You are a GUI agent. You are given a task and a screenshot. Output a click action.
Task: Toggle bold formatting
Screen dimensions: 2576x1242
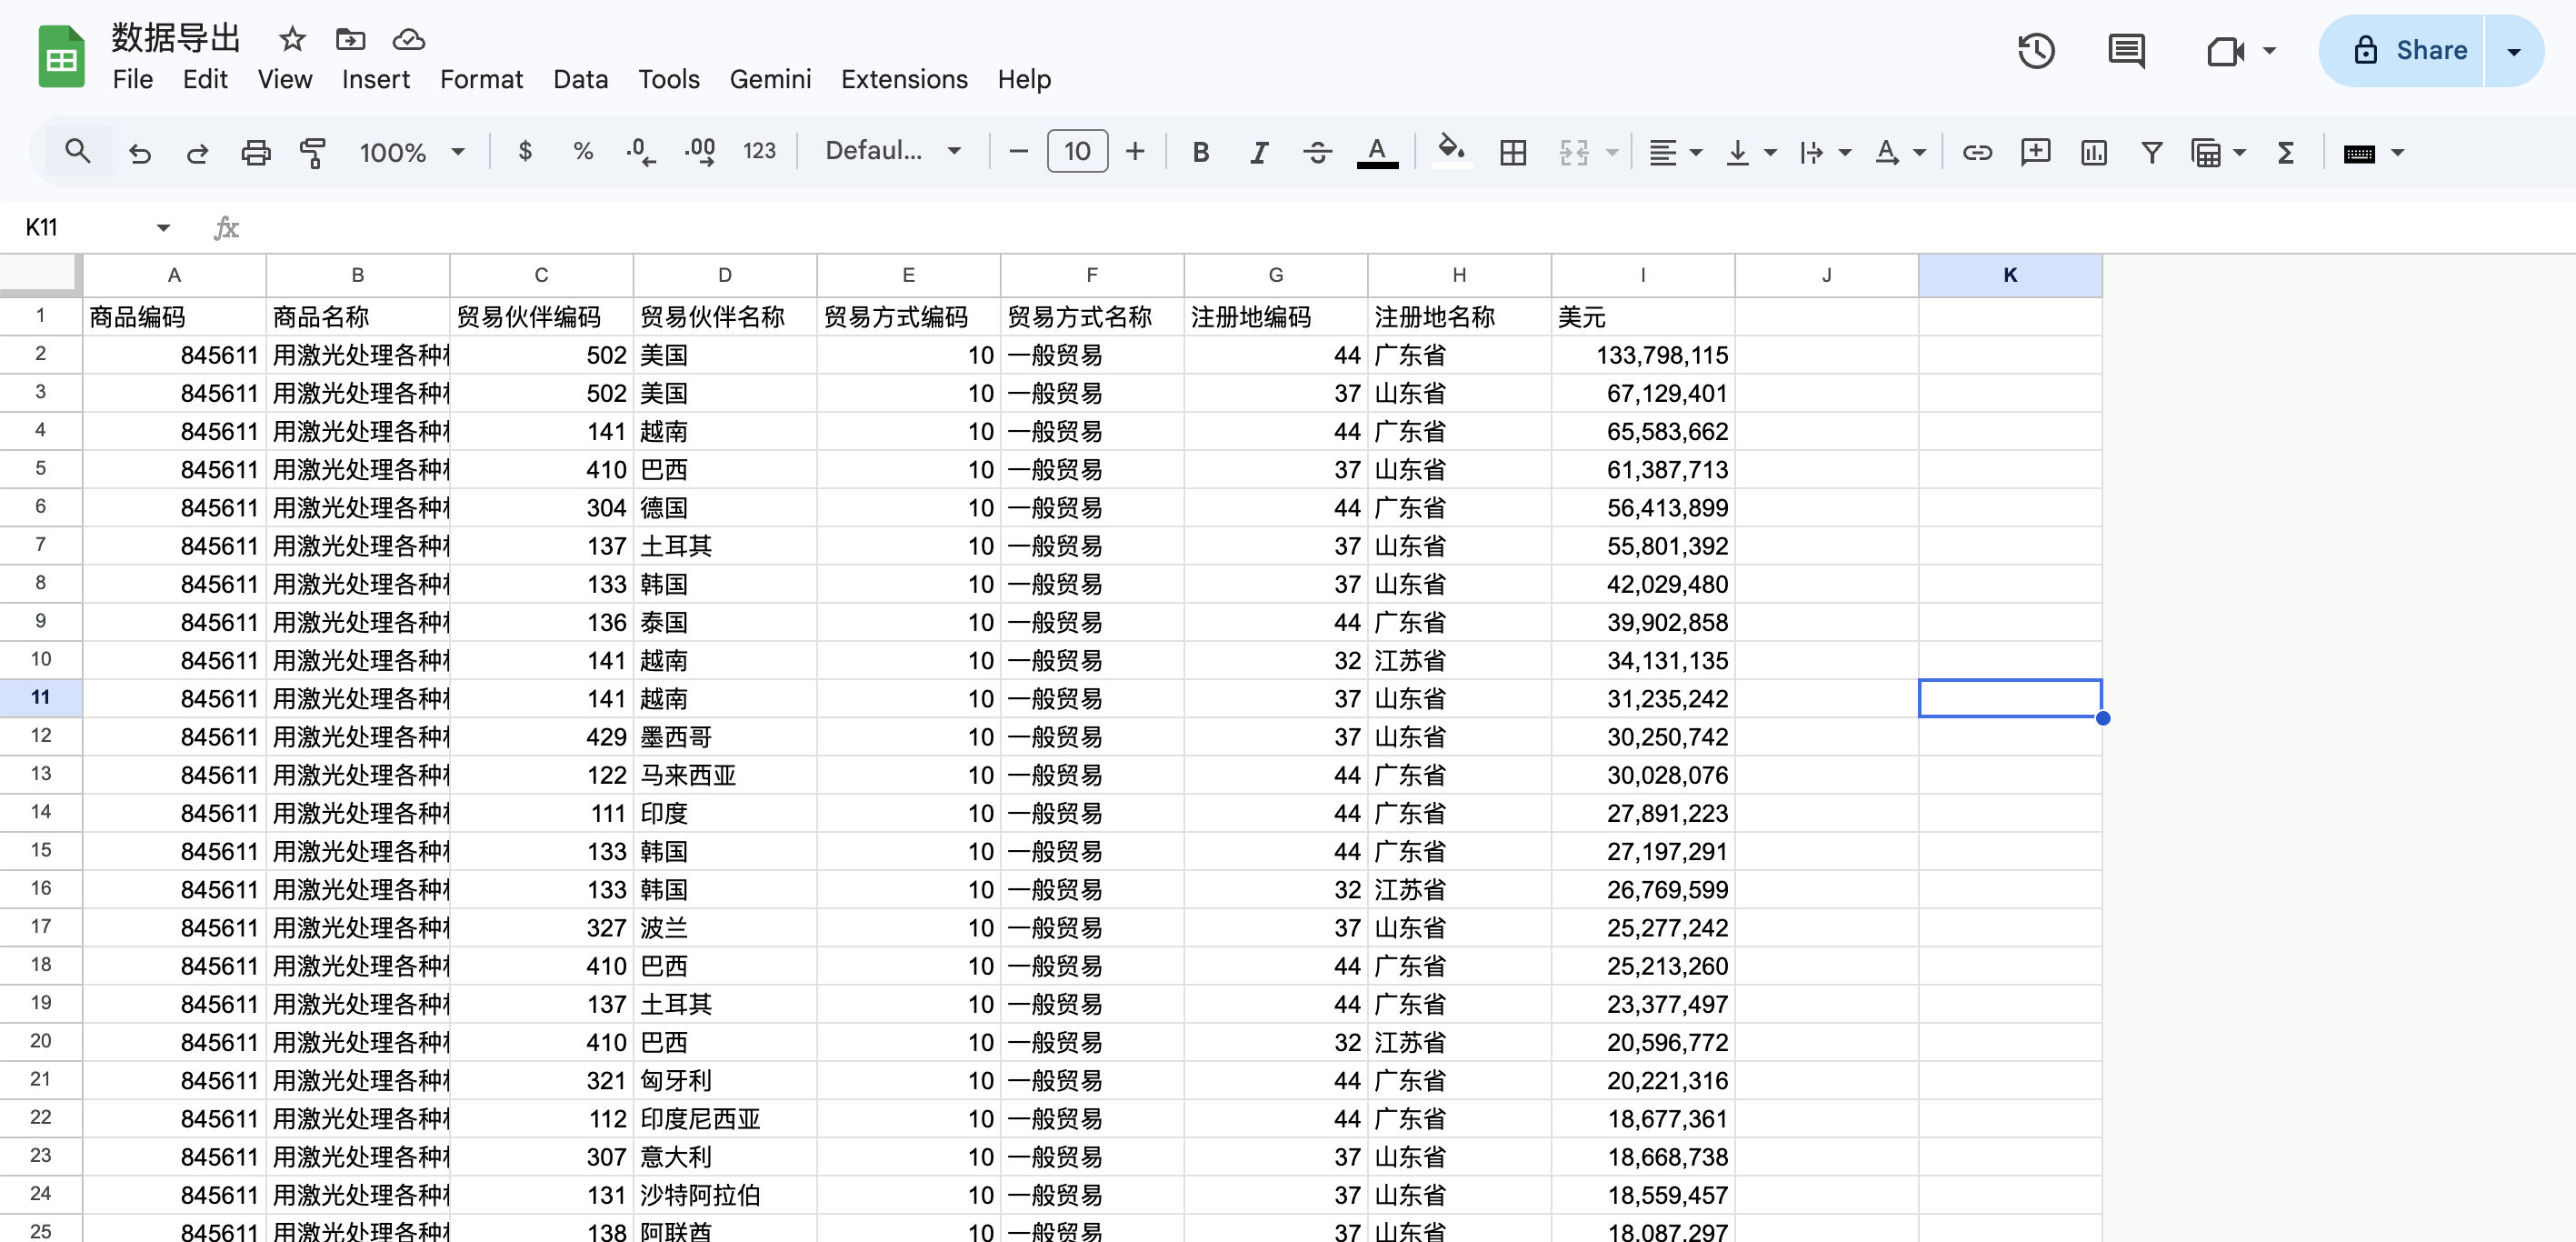point(1201,152)
